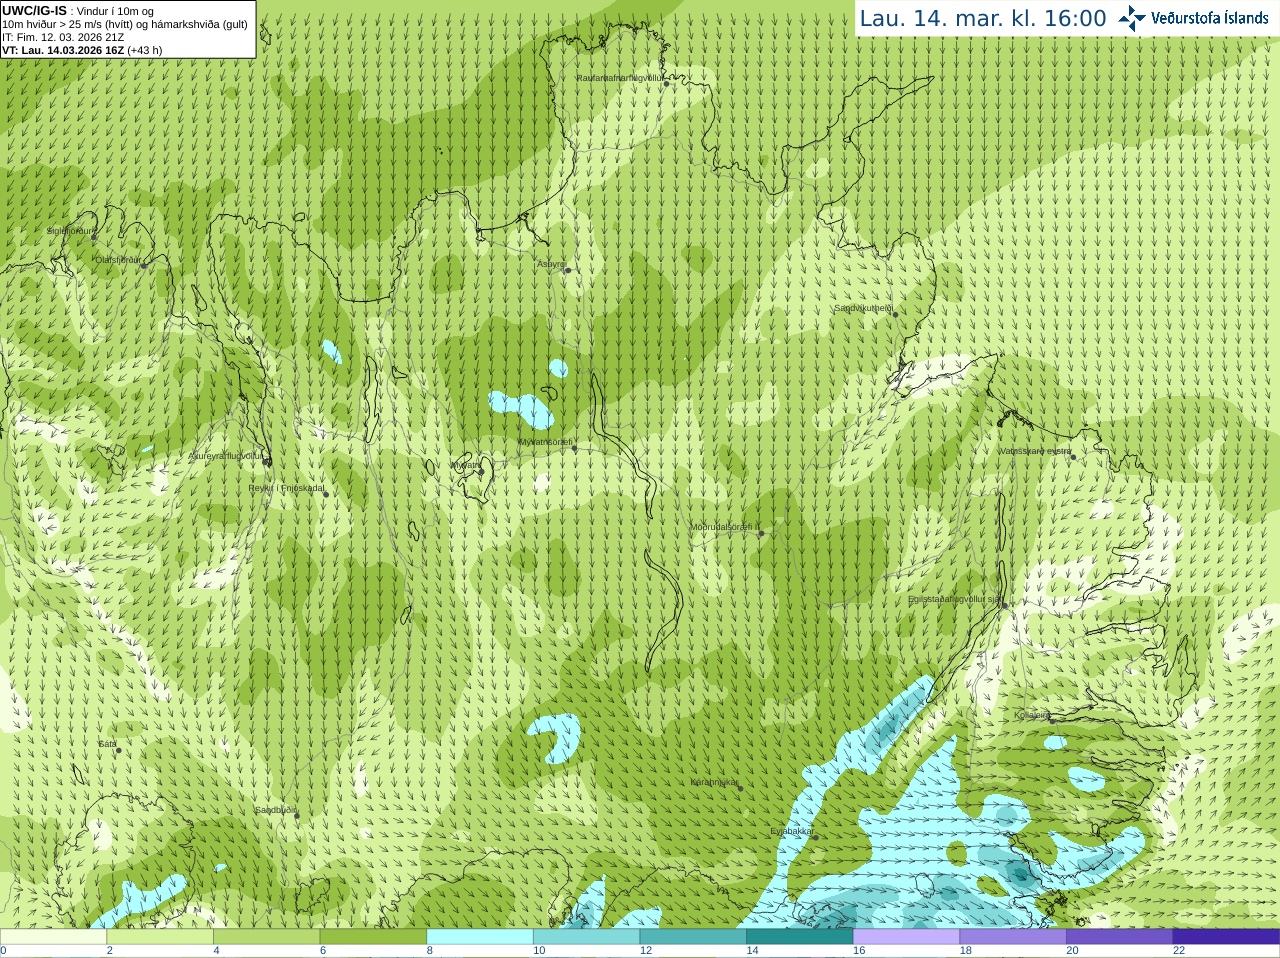The height and width of the screenshot is (958, 1280).
Task: Pick the 16–18 m/s lavender legend swatch
Action: click(906, 937)
